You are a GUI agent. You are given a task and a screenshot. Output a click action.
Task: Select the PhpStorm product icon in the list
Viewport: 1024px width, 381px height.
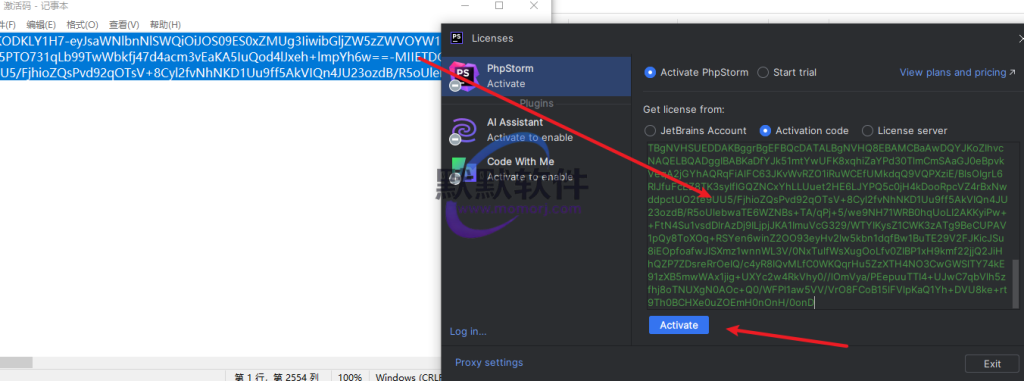464,76
